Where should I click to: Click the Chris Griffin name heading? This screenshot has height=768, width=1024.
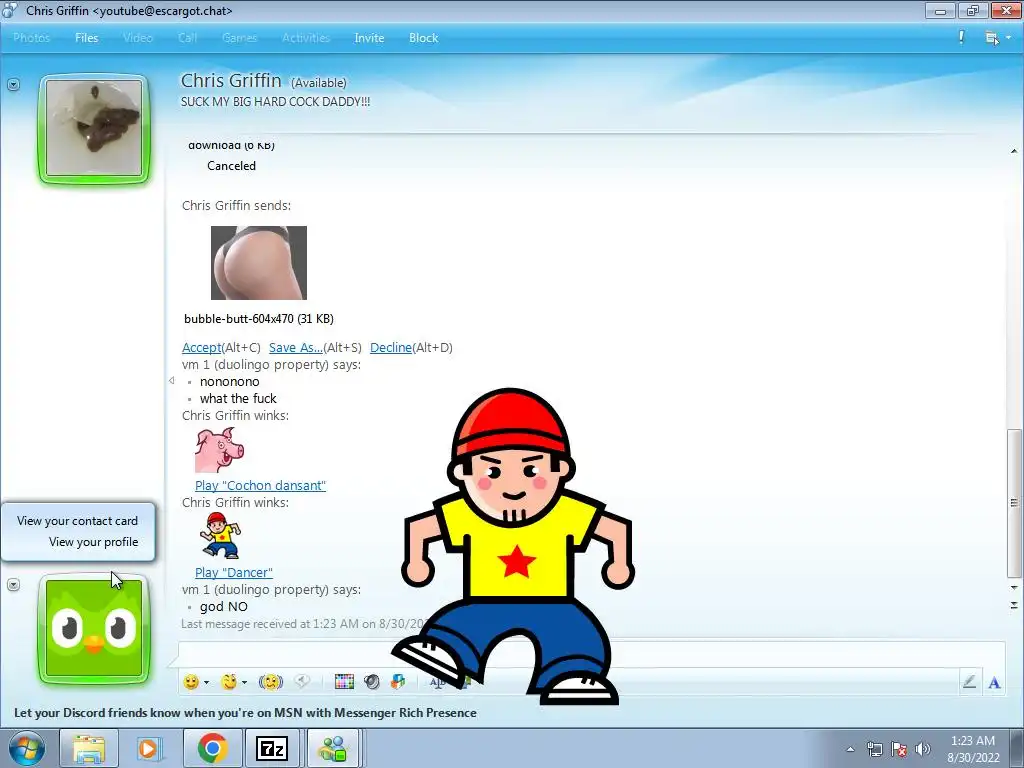tap(231, 80)
